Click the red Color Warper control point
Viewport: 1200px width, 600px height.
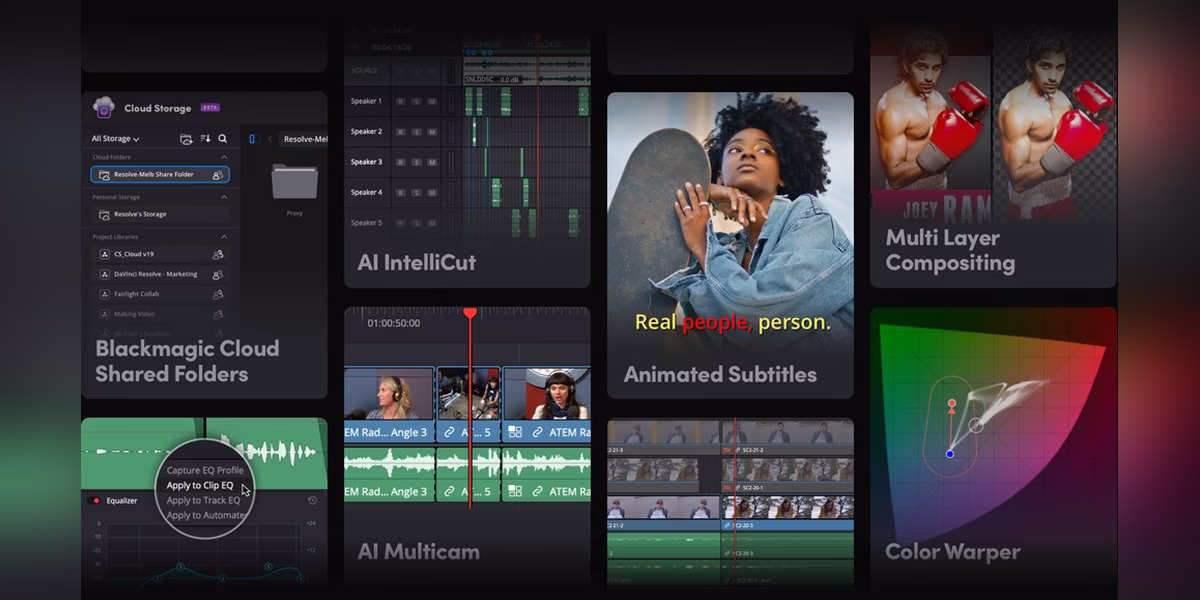[x=952, y=404]
